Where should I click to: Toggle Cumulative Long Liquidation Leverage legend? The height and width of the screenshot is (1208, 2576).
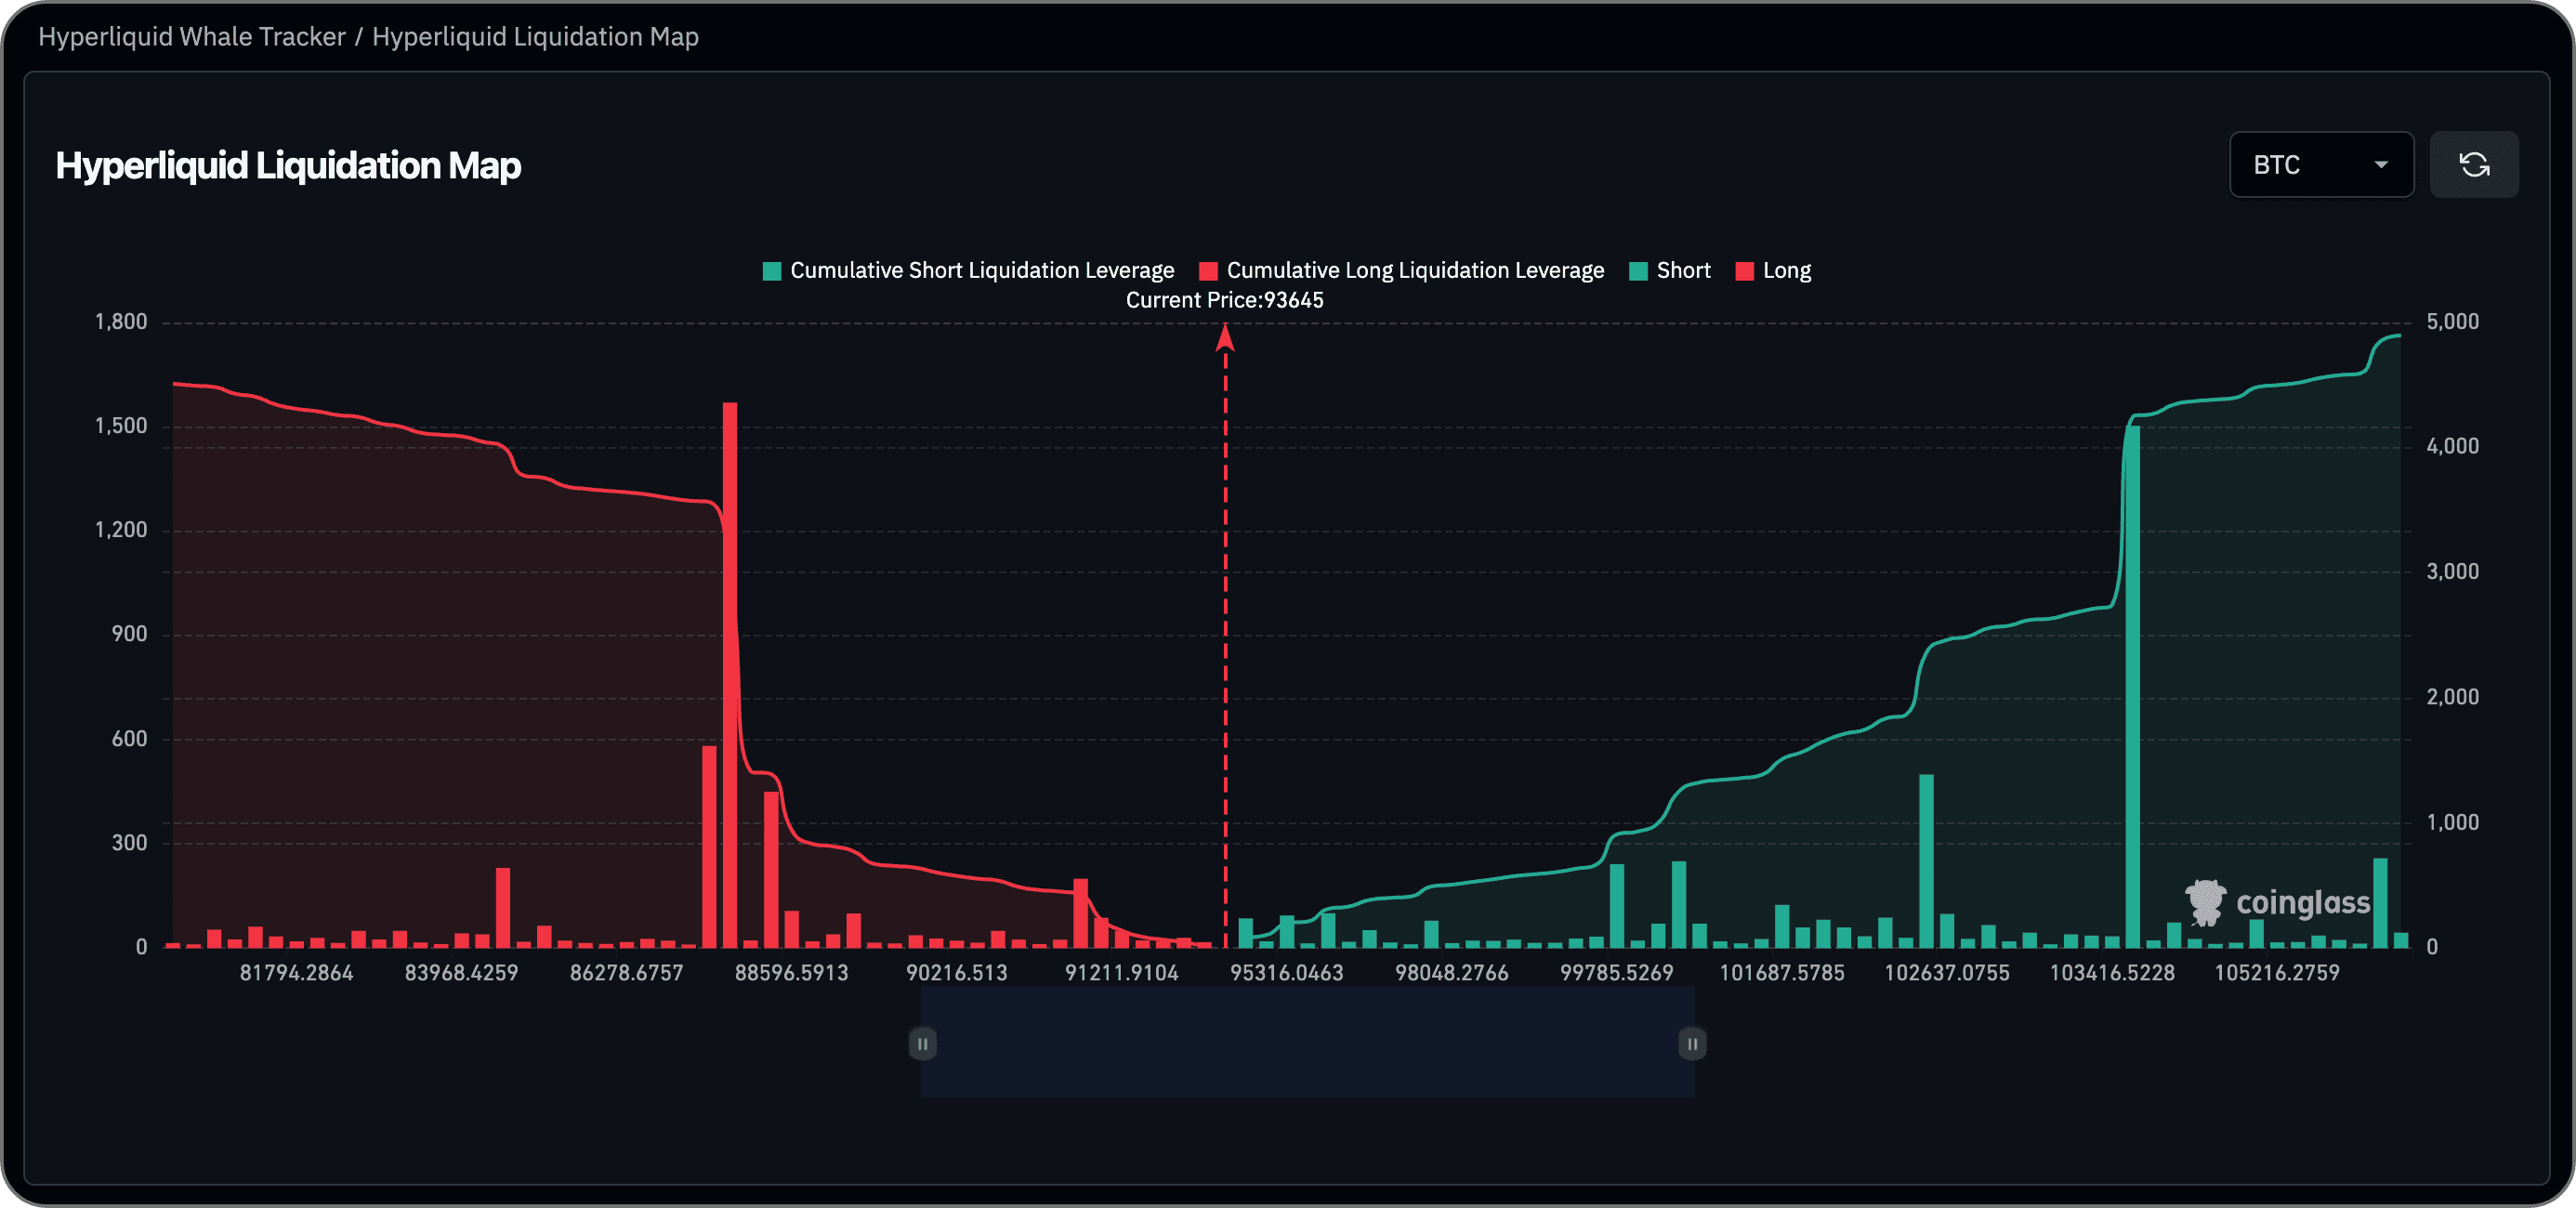coord(1414,271)
